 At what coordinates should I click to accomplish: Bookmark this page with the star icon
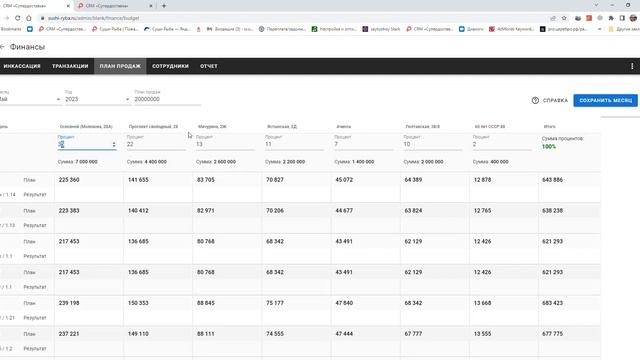564,18
